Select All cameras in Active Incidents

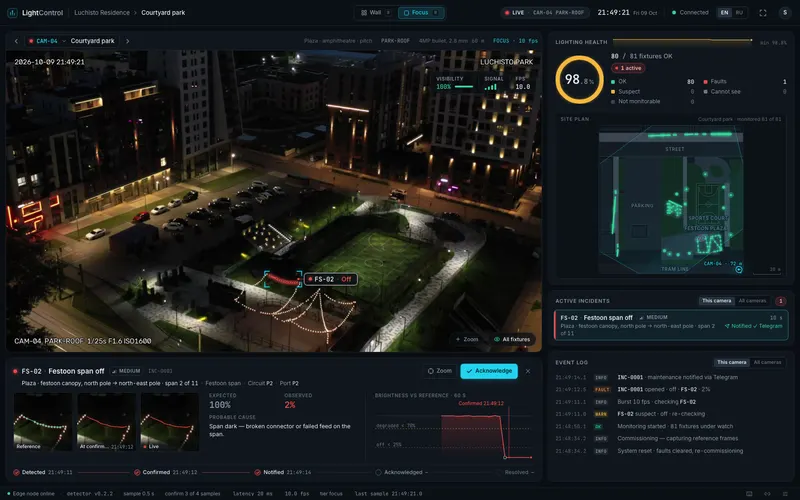click(752, 301)
